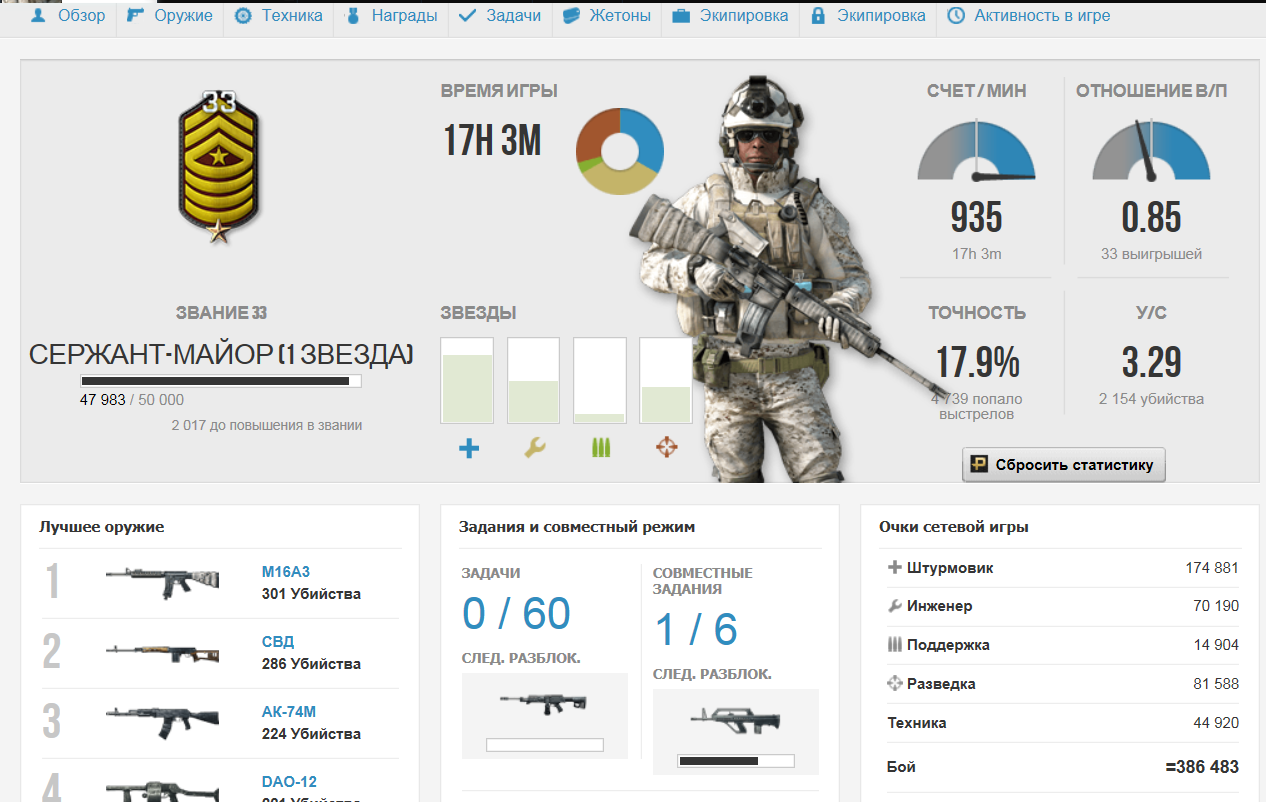Viewport: 1266px width, 802px height.
Task: Open the АК-74М weapon link
Action: tap(288, 712)
